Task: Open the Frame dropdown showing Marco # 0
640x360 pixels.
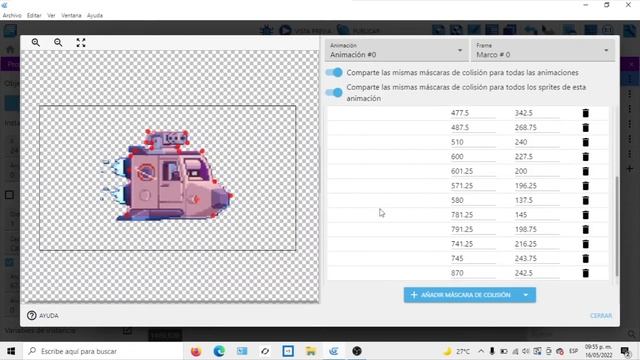Action: click(x=542, y=50)
